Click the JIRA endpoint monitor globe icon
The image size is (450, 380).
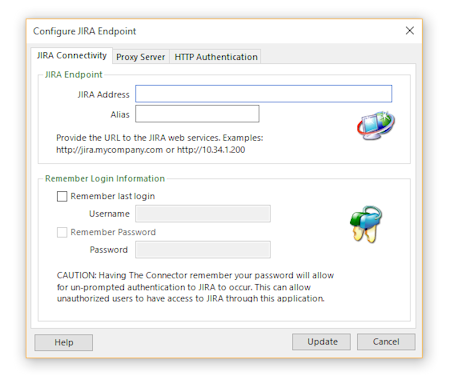[x=376, y=126]
